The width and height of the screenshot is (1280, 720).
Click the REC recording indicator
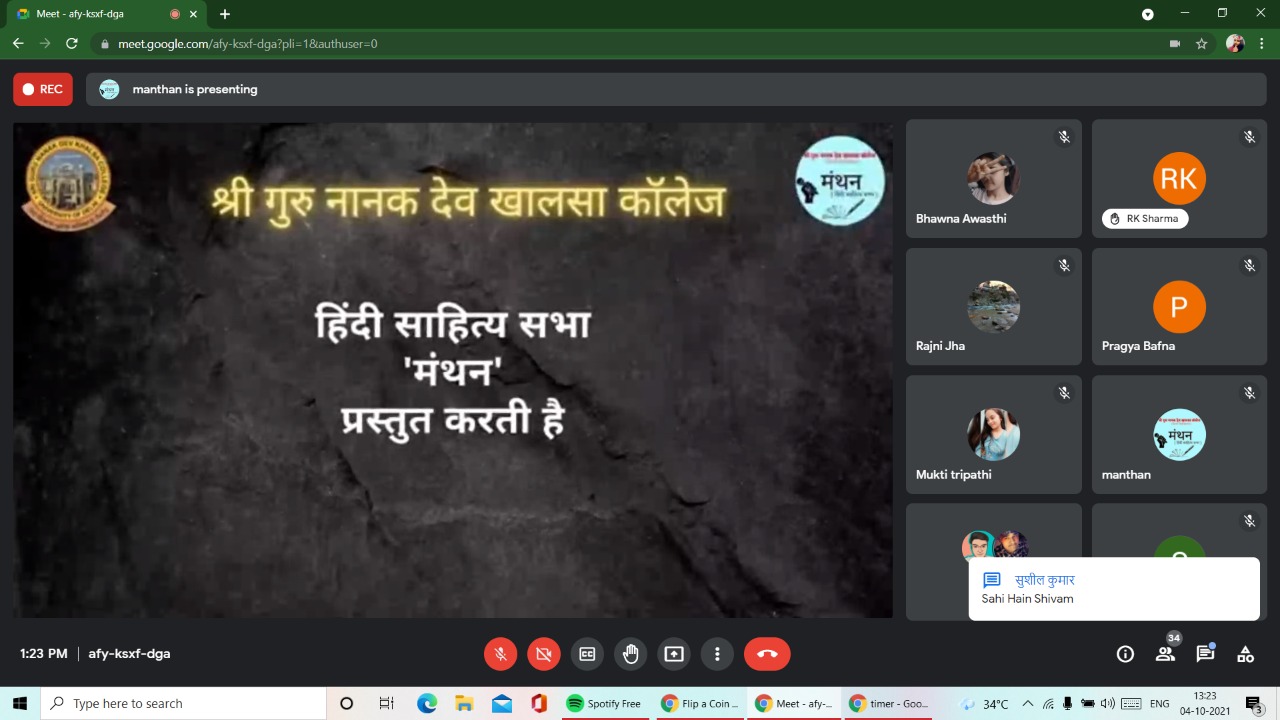(43, 89)
